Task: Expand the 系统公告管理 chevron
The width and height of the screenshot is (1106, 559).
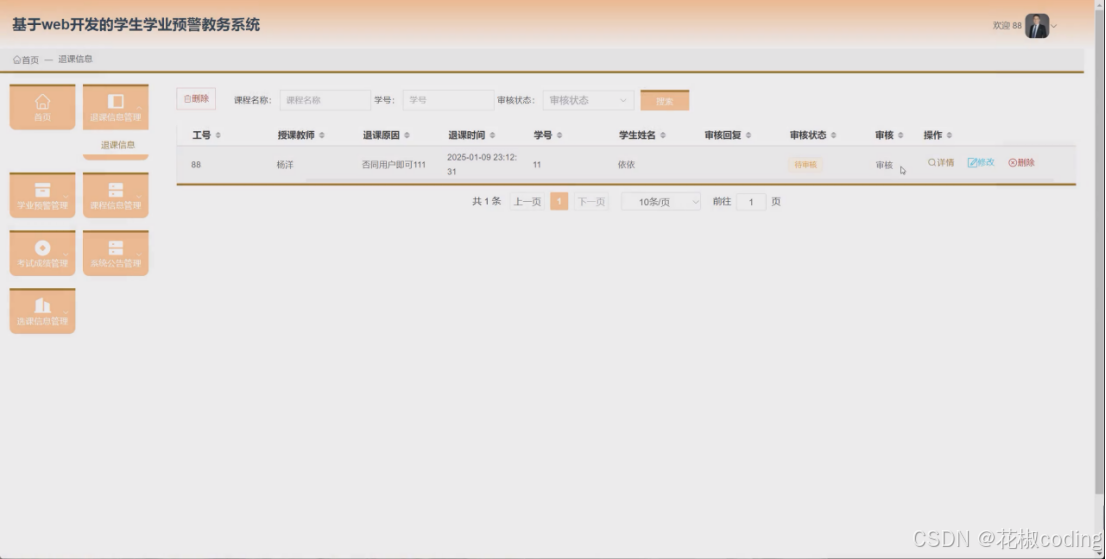Action: coord(139,254)
